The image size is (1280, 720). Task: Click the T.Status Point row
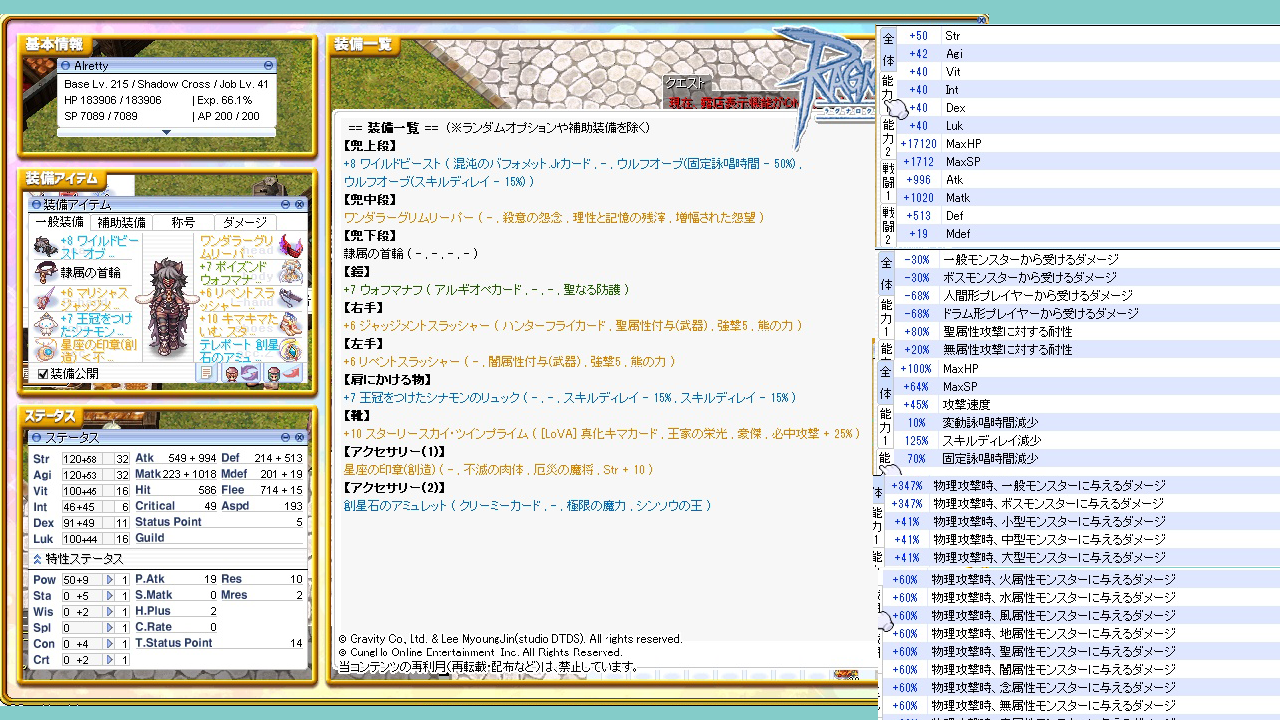pos(219,643)
